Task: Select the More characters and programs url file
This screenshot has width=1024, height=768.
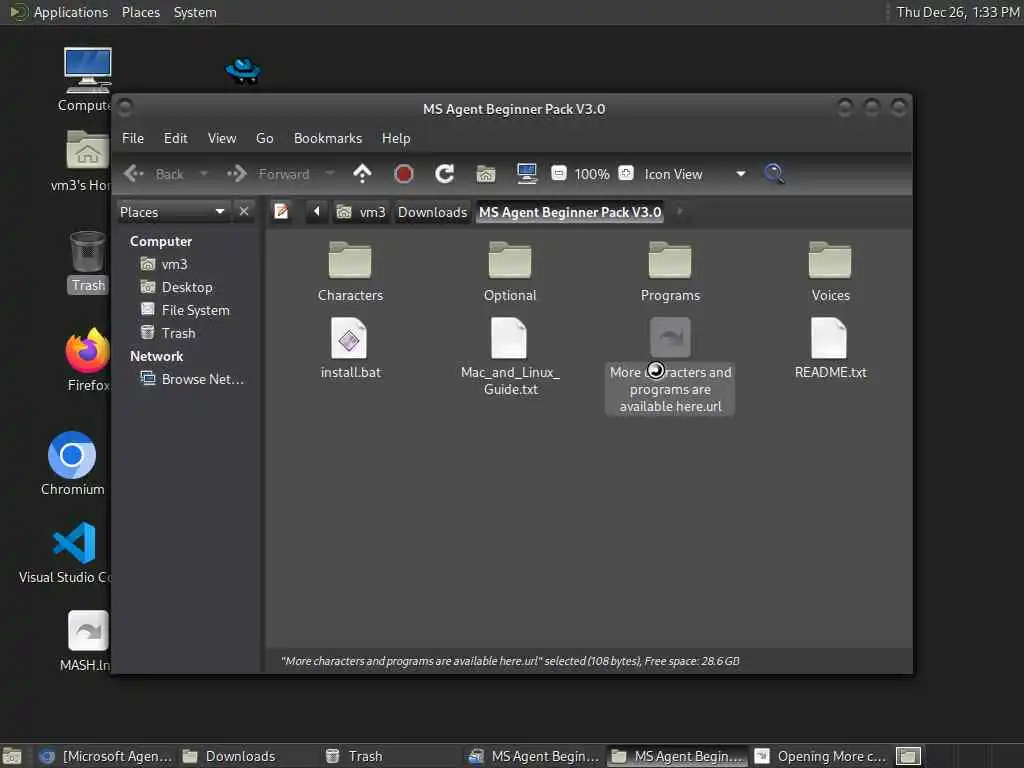Action: [x=670, y=366]
